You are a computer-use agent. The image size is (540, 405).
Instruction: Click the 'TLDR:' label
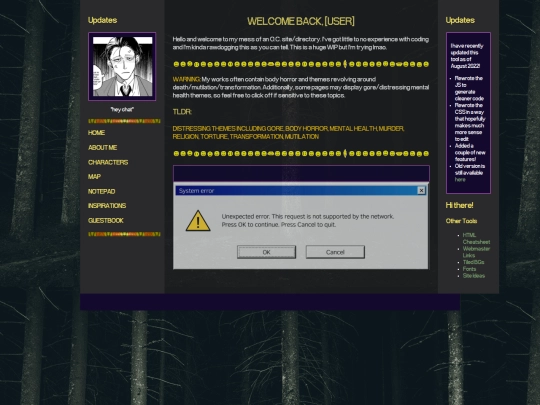click(182, 112)
